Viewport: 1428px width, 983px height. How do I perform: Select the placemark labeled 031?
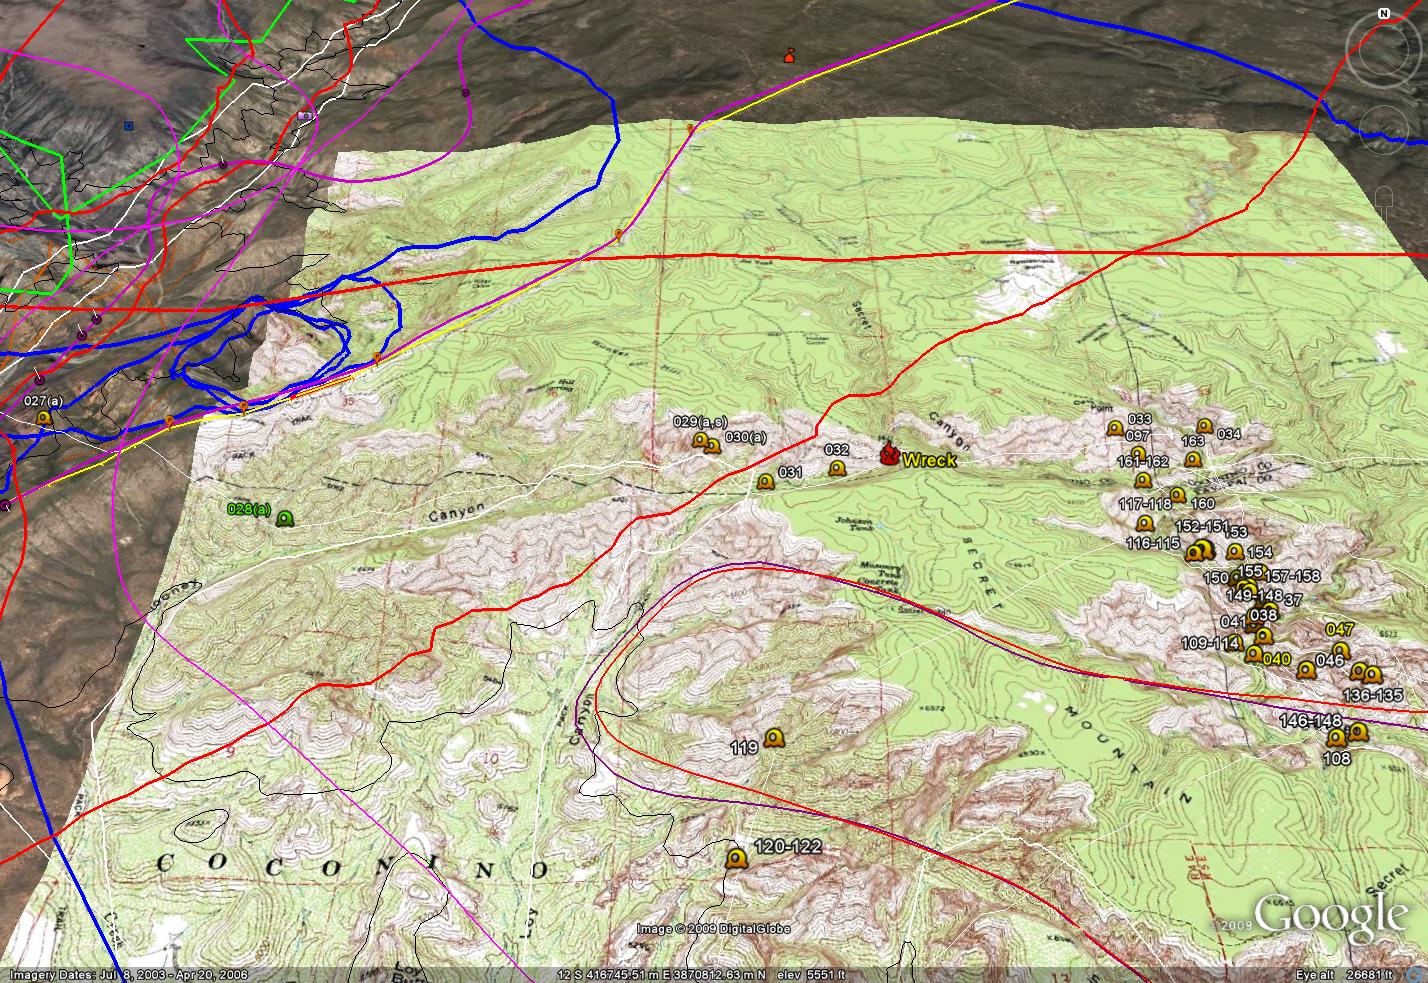click(x=766, y=482)
